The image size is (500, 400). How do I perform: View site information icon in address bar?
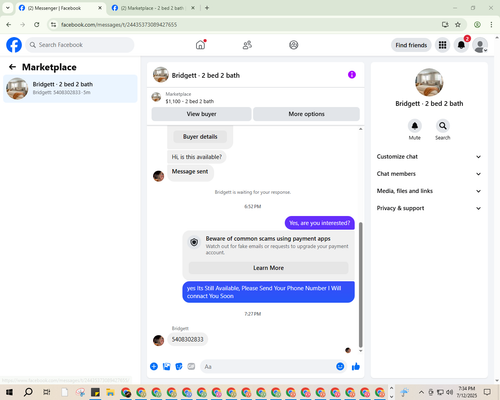(x=53, y=24)
